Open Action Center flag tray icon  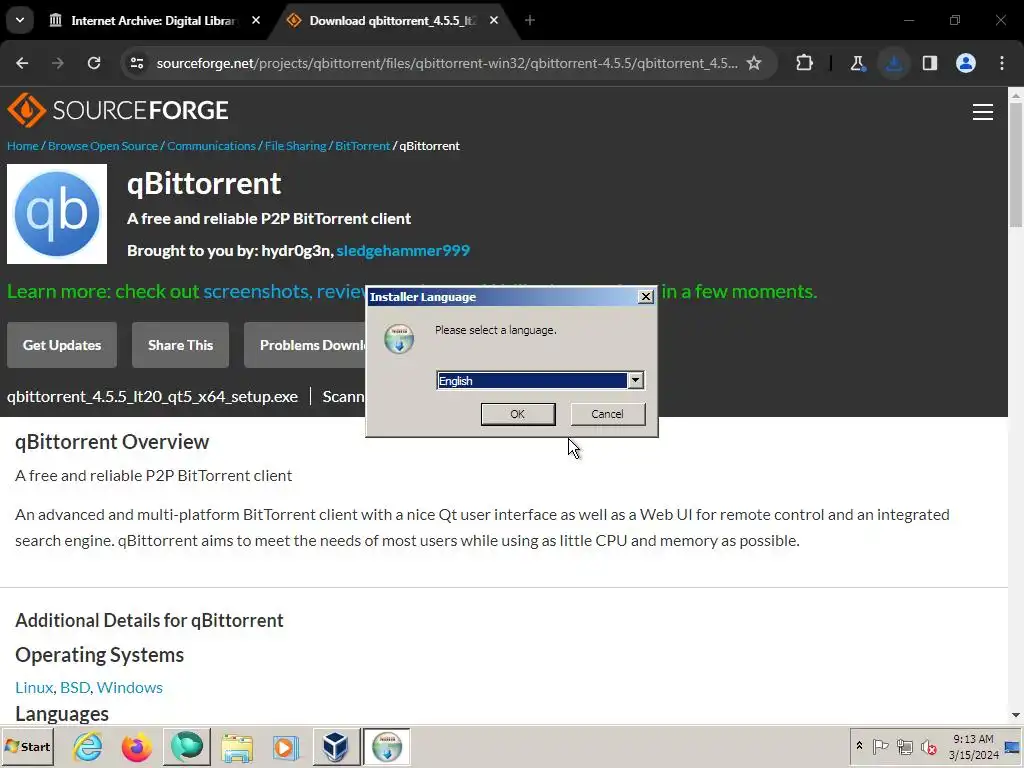point(880,746)
